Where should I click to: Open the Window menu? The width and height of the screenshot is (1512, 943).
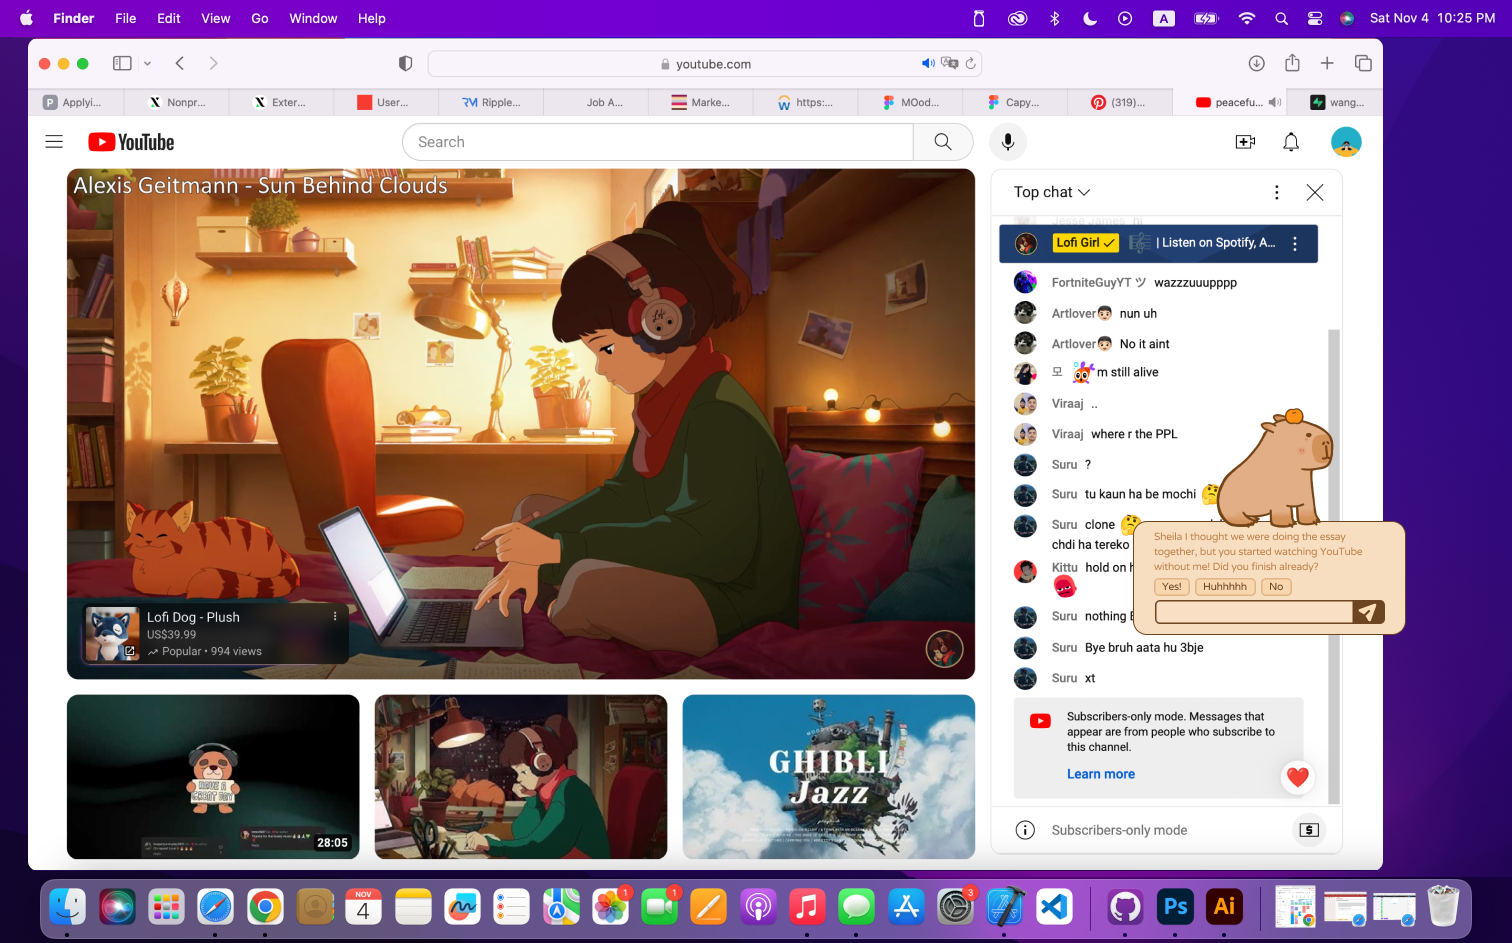tap(313, 18)
